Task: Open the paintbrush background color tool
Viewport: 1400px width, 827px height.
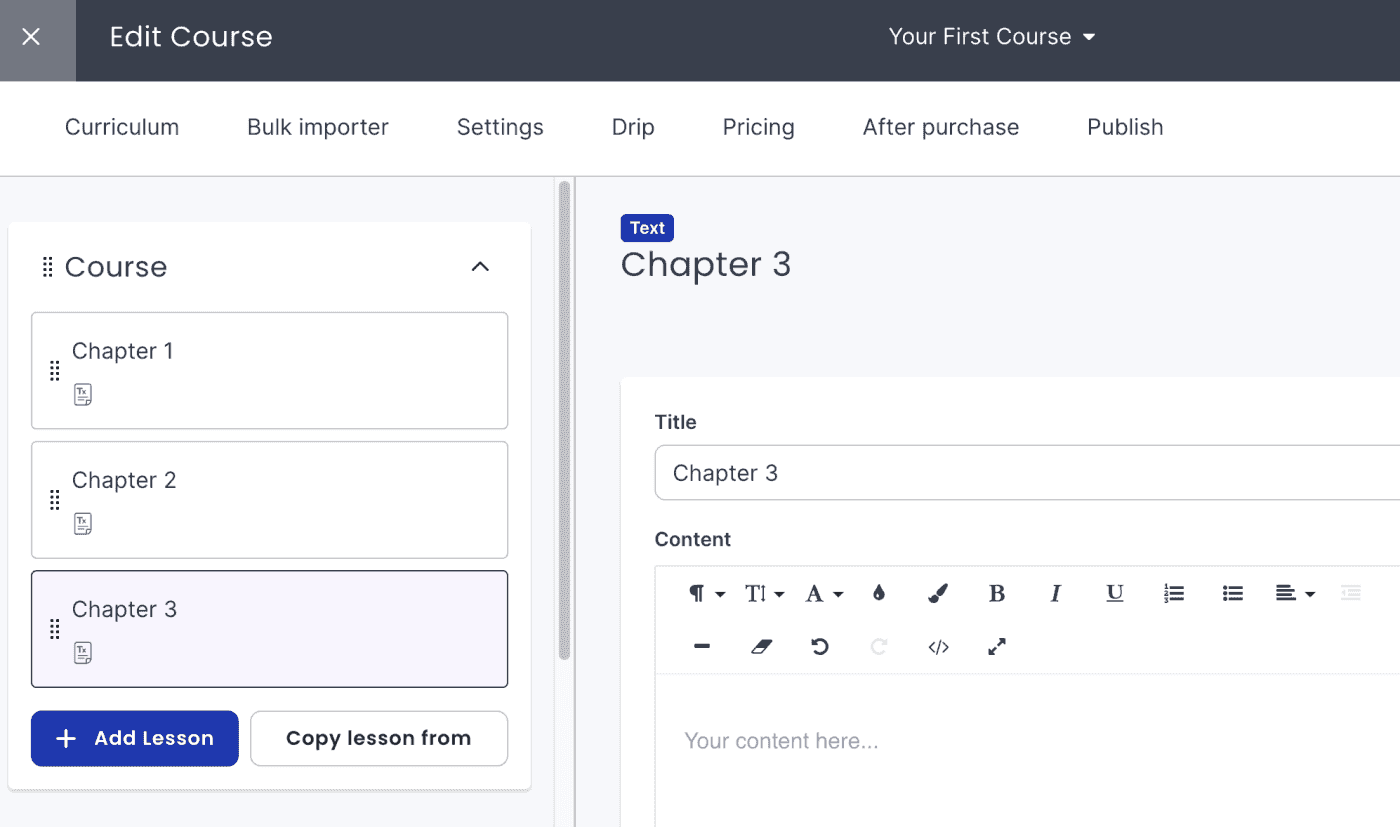Action: (x=937, y=594)
